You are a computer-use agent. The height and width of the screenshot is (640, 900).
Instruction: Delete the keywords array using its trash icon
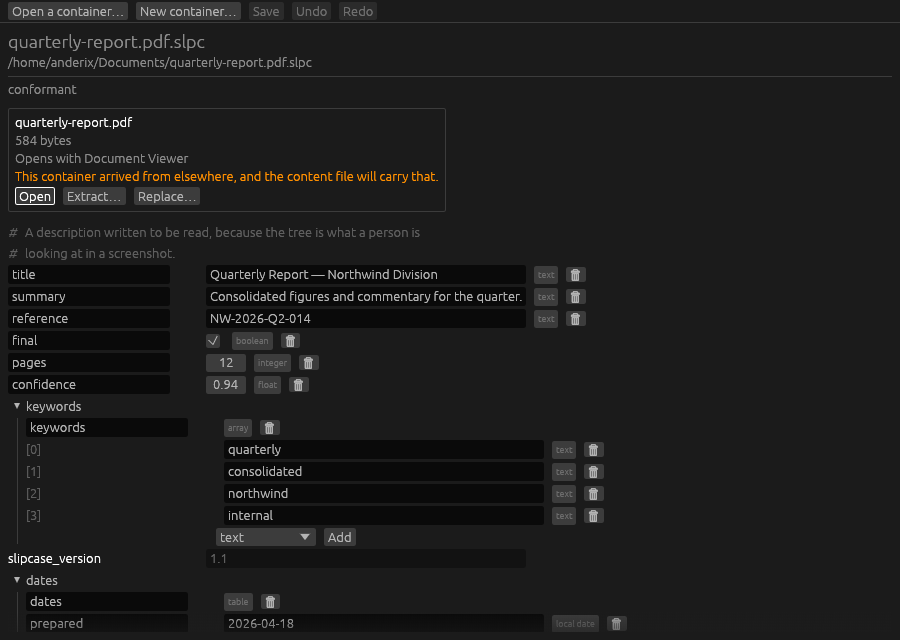click(x=269, y=428)
